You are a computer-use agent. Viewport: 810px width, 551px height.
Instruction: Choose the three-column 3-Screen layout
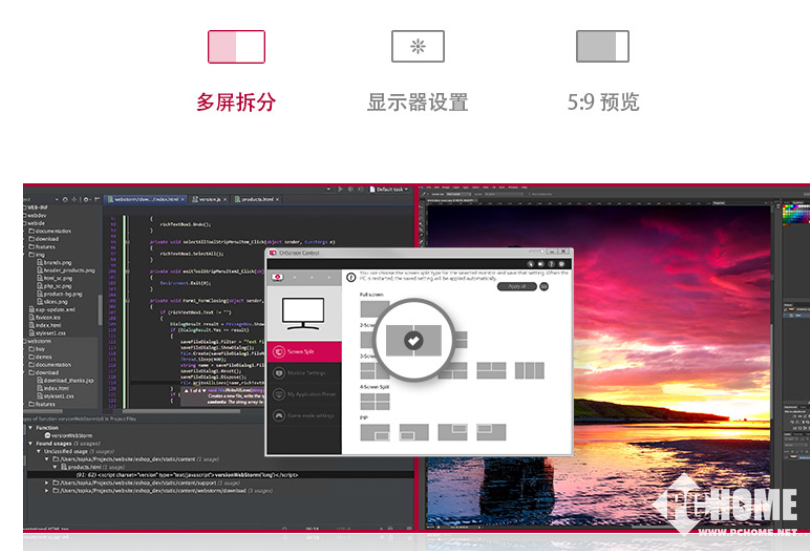click(529, 371)
